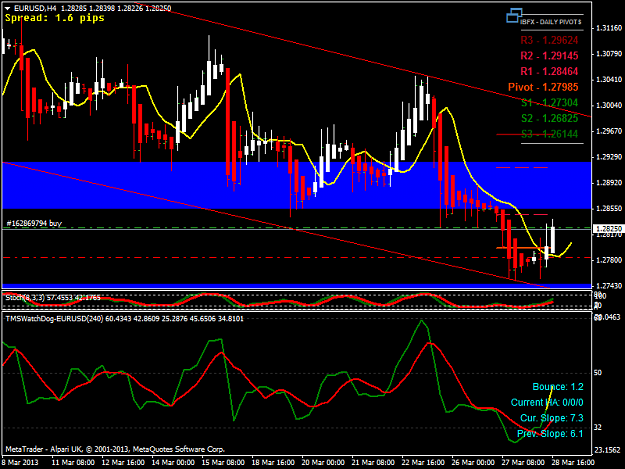
Task: Select the #162869794 buy order label
Action: [34, 223]
